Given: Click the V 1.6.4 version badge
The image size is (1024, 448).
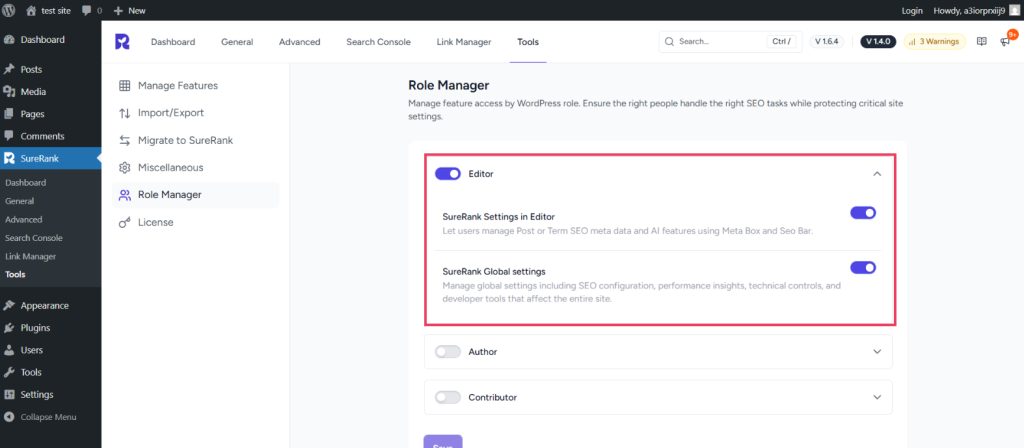Looking at the screenshot, I should point(827,41).
